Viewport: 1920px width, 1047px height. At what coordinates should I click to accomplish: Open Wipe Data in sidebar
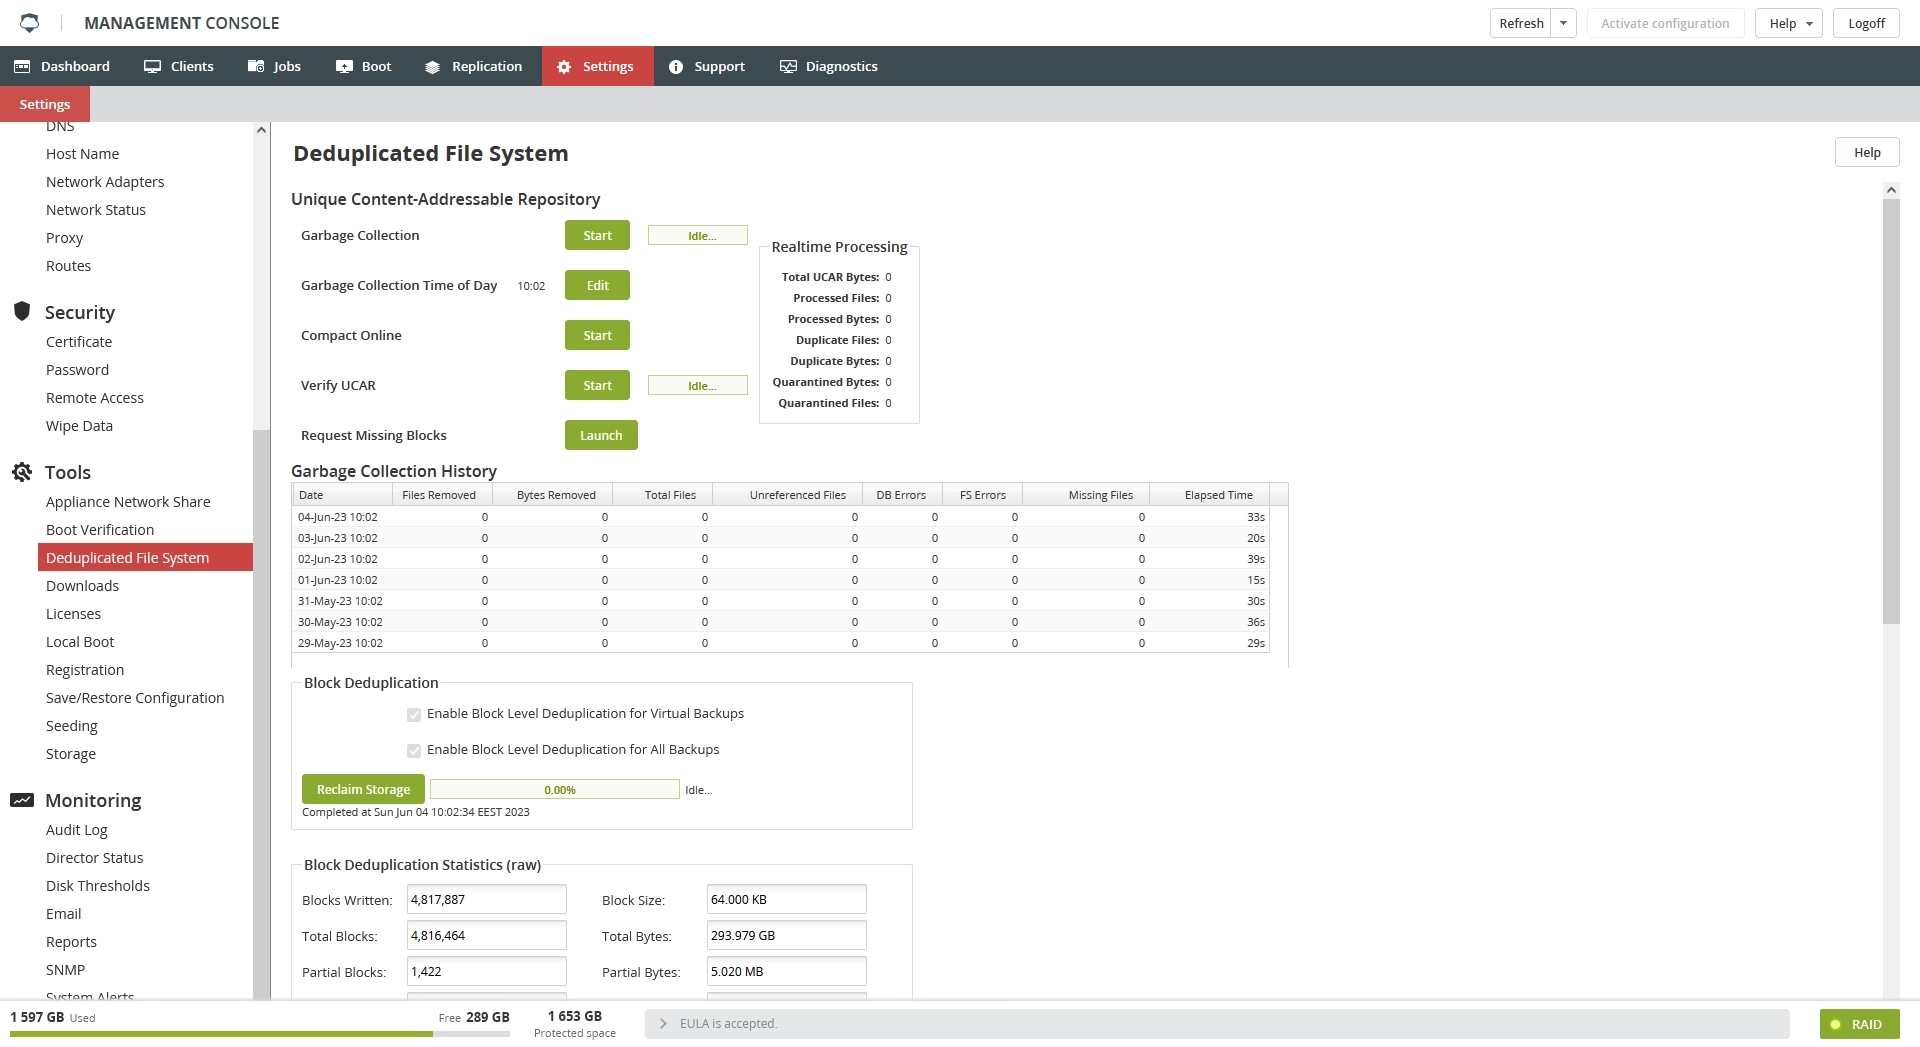pos(79,426)
